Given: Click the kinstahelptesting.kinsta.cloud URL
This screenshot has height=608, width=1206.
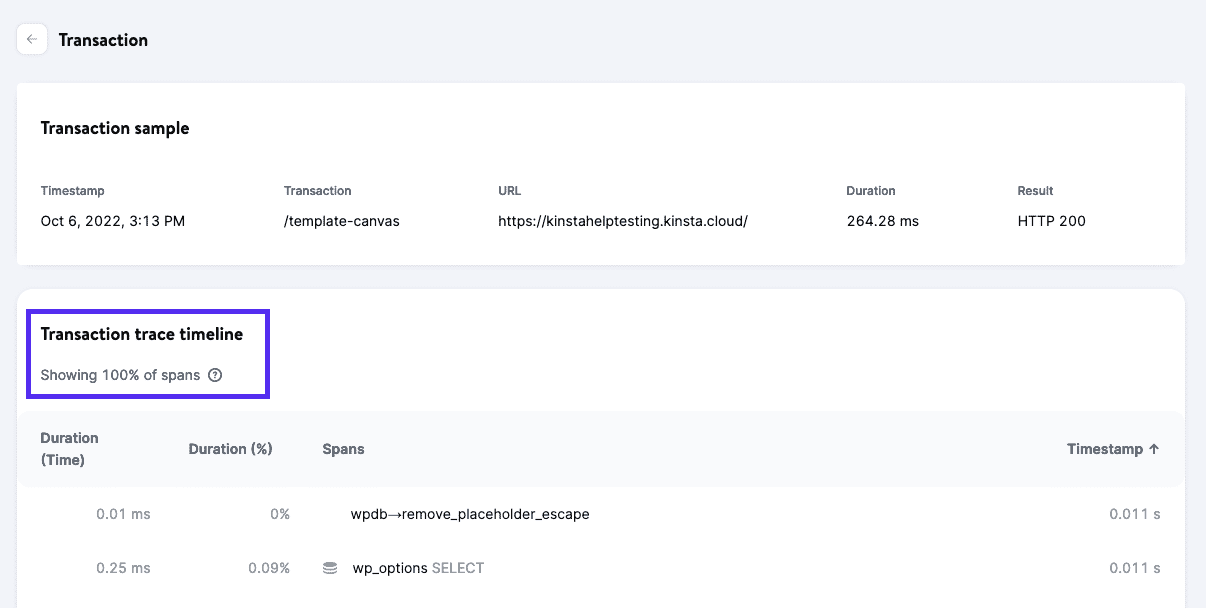Looking at the screenshot, I should (622, 221).
